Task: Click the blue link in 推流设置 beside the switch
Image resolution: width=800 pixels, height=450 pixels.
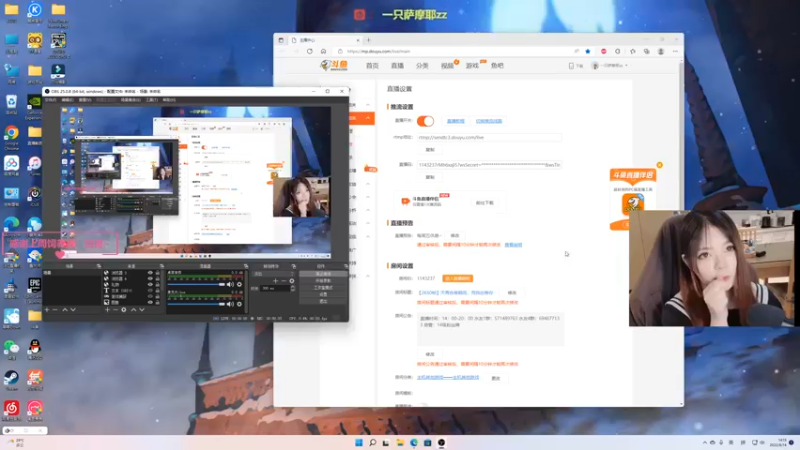Action: click(x=456, y=121)
